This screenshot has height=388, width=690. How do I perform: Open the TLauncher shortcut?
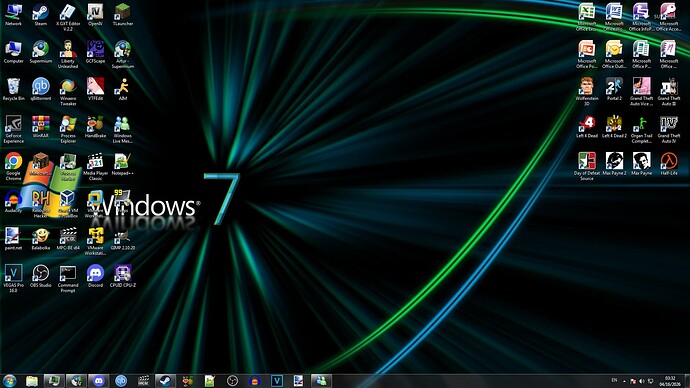pyautogui.click(x=122, y=15)
